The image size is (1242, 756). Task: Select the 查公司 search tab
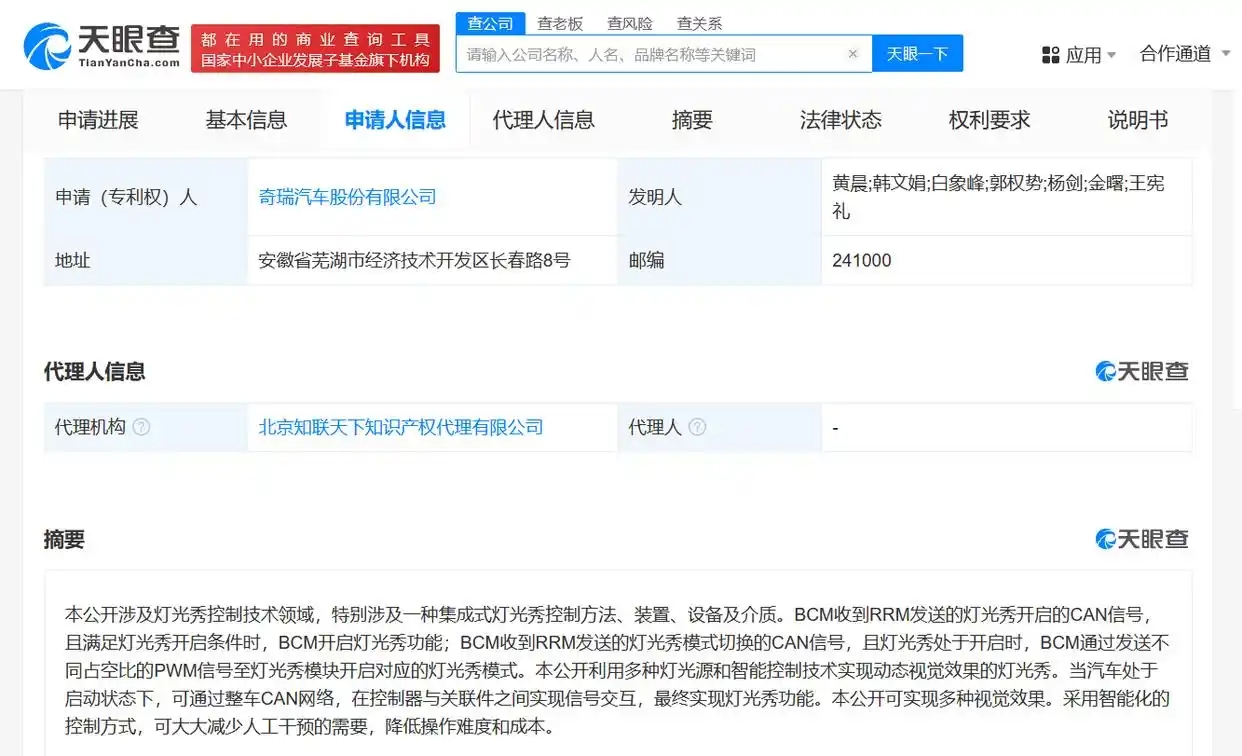tap(490, 23)
